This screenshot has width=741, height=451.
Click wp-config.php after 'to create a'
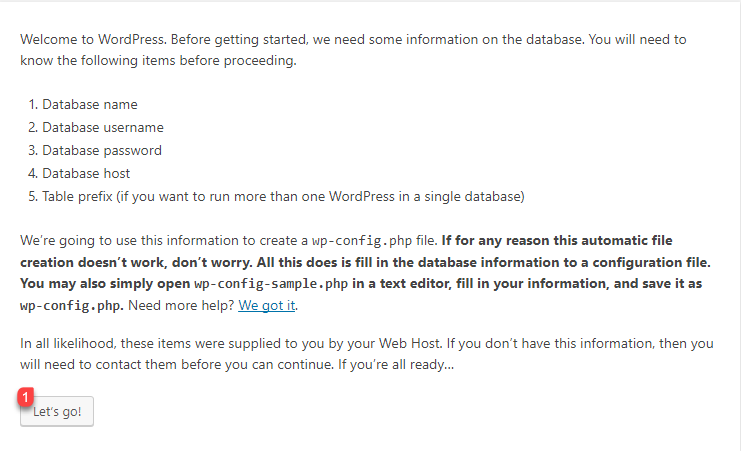pyautogui.click(x=362, y=241)
